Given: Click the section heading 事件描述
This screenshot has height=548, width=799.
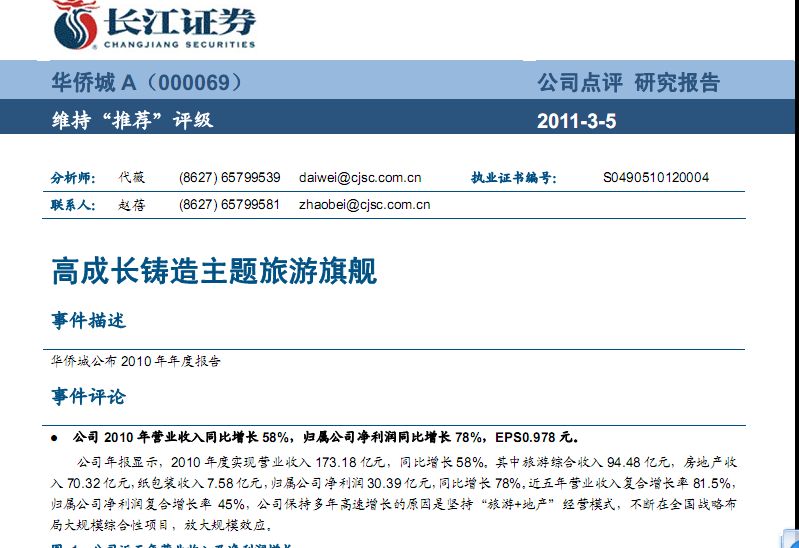Looking at the screenshot, I should pos(88,321).
